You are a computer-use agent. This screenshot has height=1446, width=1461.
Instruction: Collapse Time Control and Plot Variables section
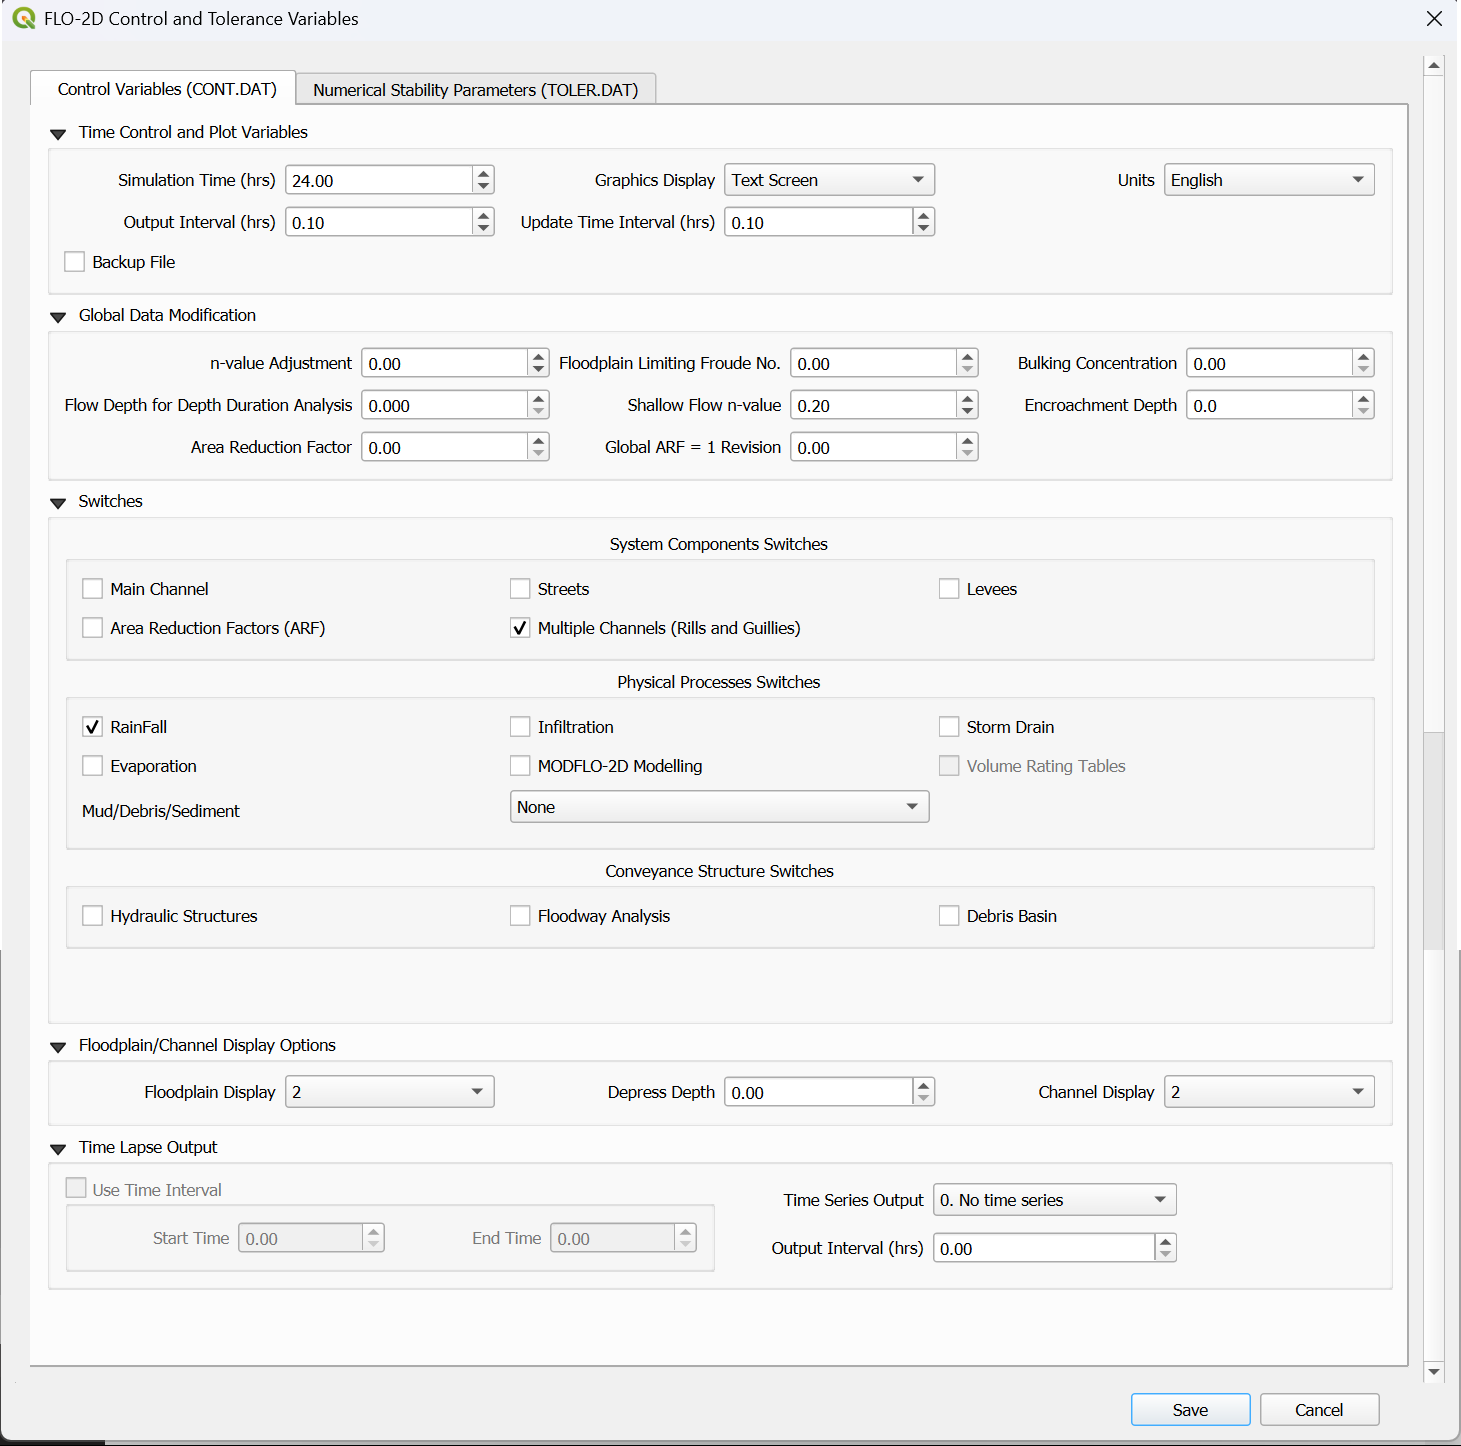pos(58,133)
